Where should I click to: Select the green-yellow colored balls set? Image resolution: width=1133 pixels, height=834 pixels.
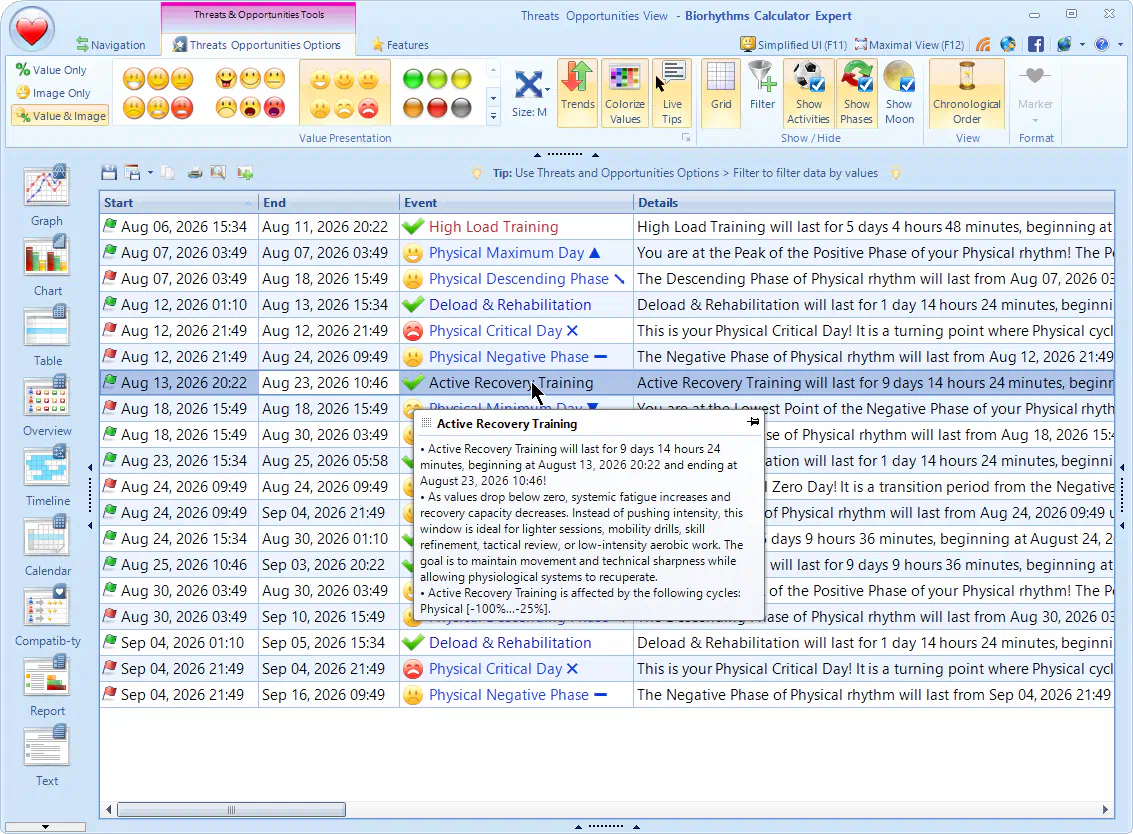tap(437, 93)
